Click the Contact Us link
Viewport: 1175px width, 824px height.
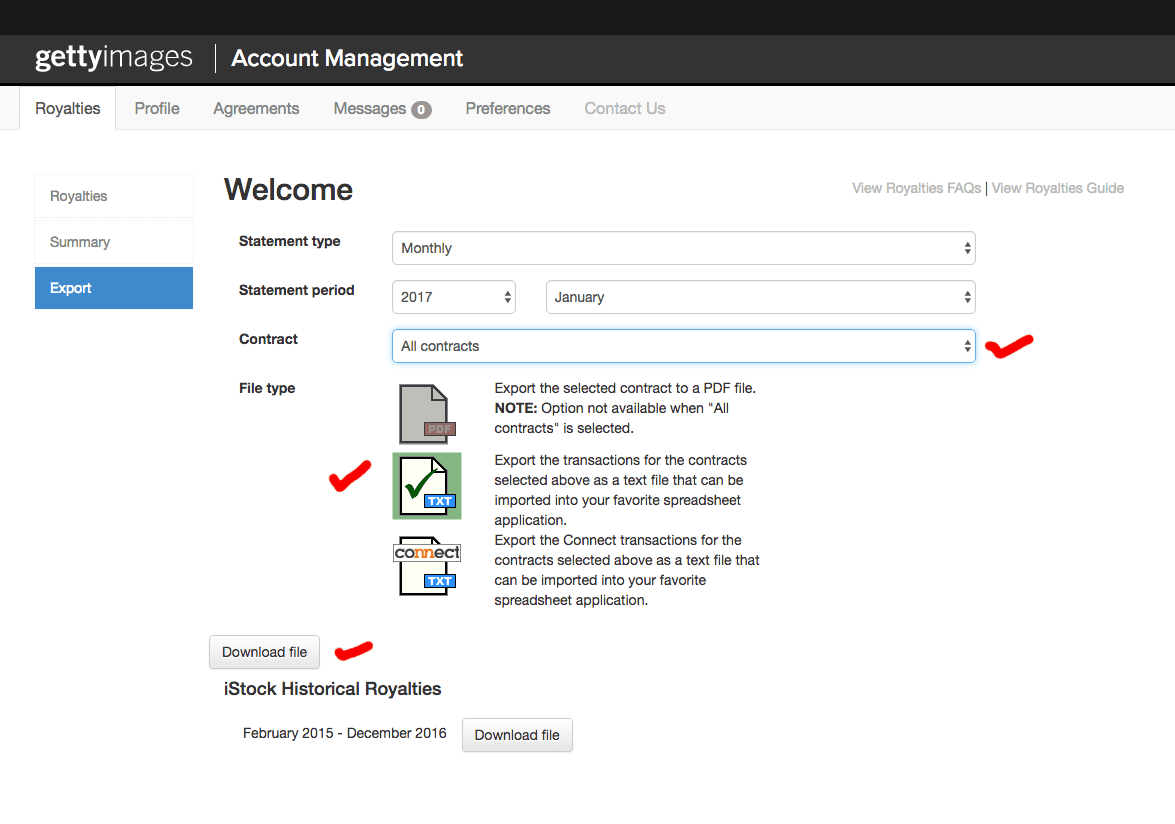point(625,109)
